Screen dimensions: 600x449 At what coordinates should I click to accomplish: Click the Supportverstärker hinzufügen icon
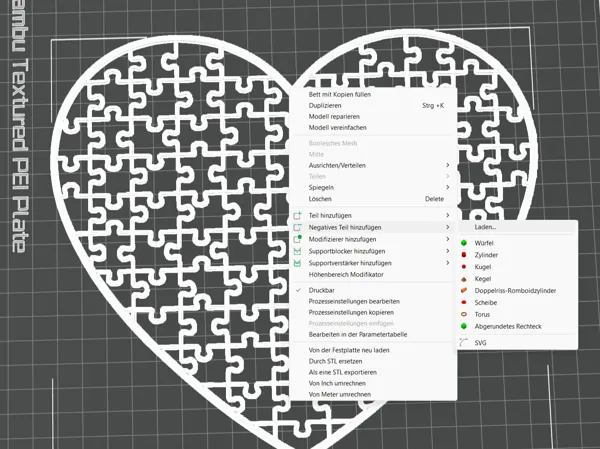tap(297, 263)
